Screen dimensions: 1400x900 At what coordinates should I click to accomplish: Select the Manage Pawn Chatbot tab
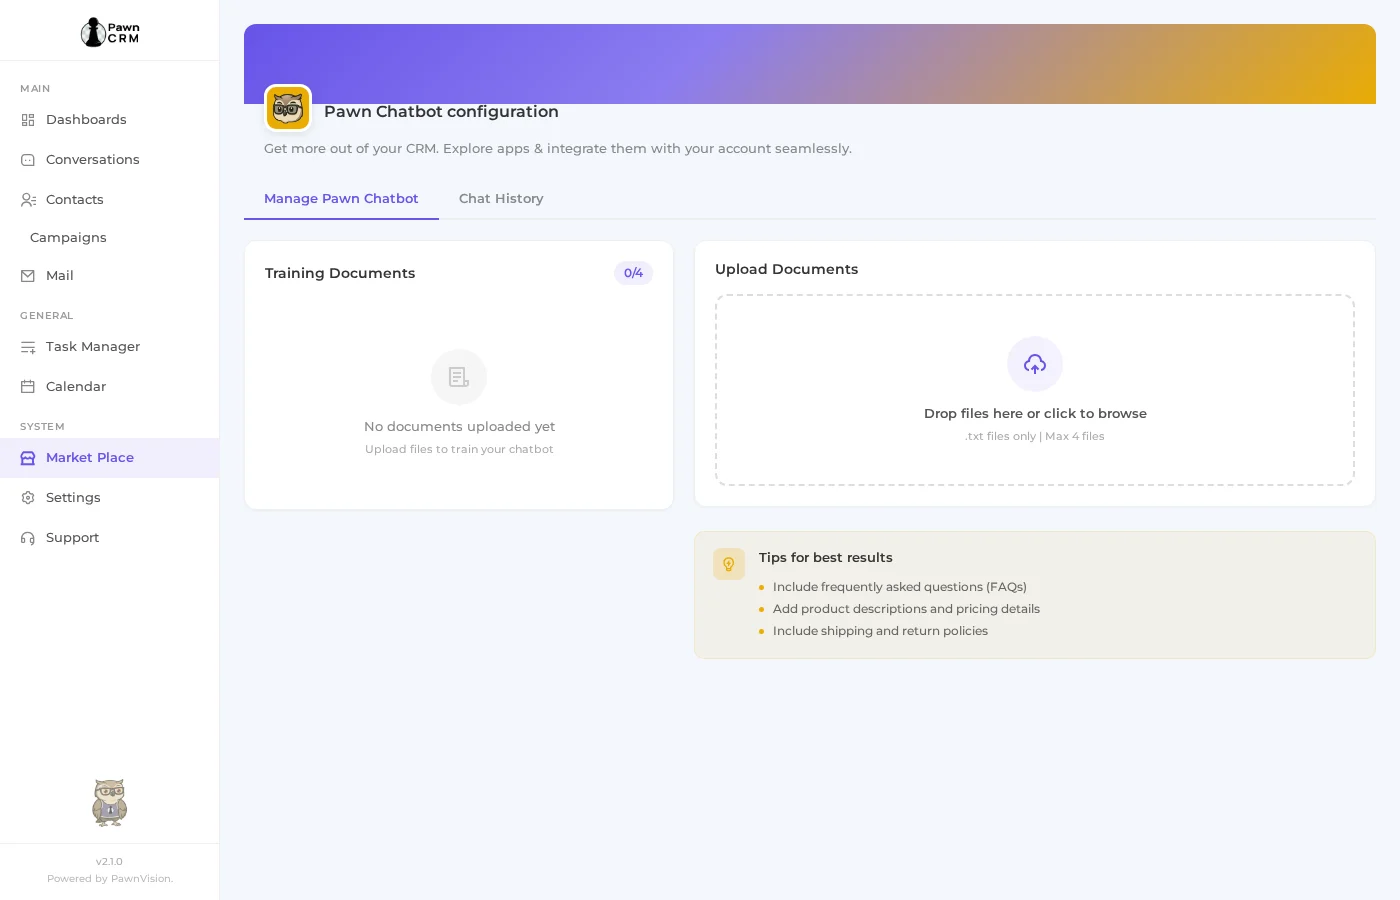point(341,199)
